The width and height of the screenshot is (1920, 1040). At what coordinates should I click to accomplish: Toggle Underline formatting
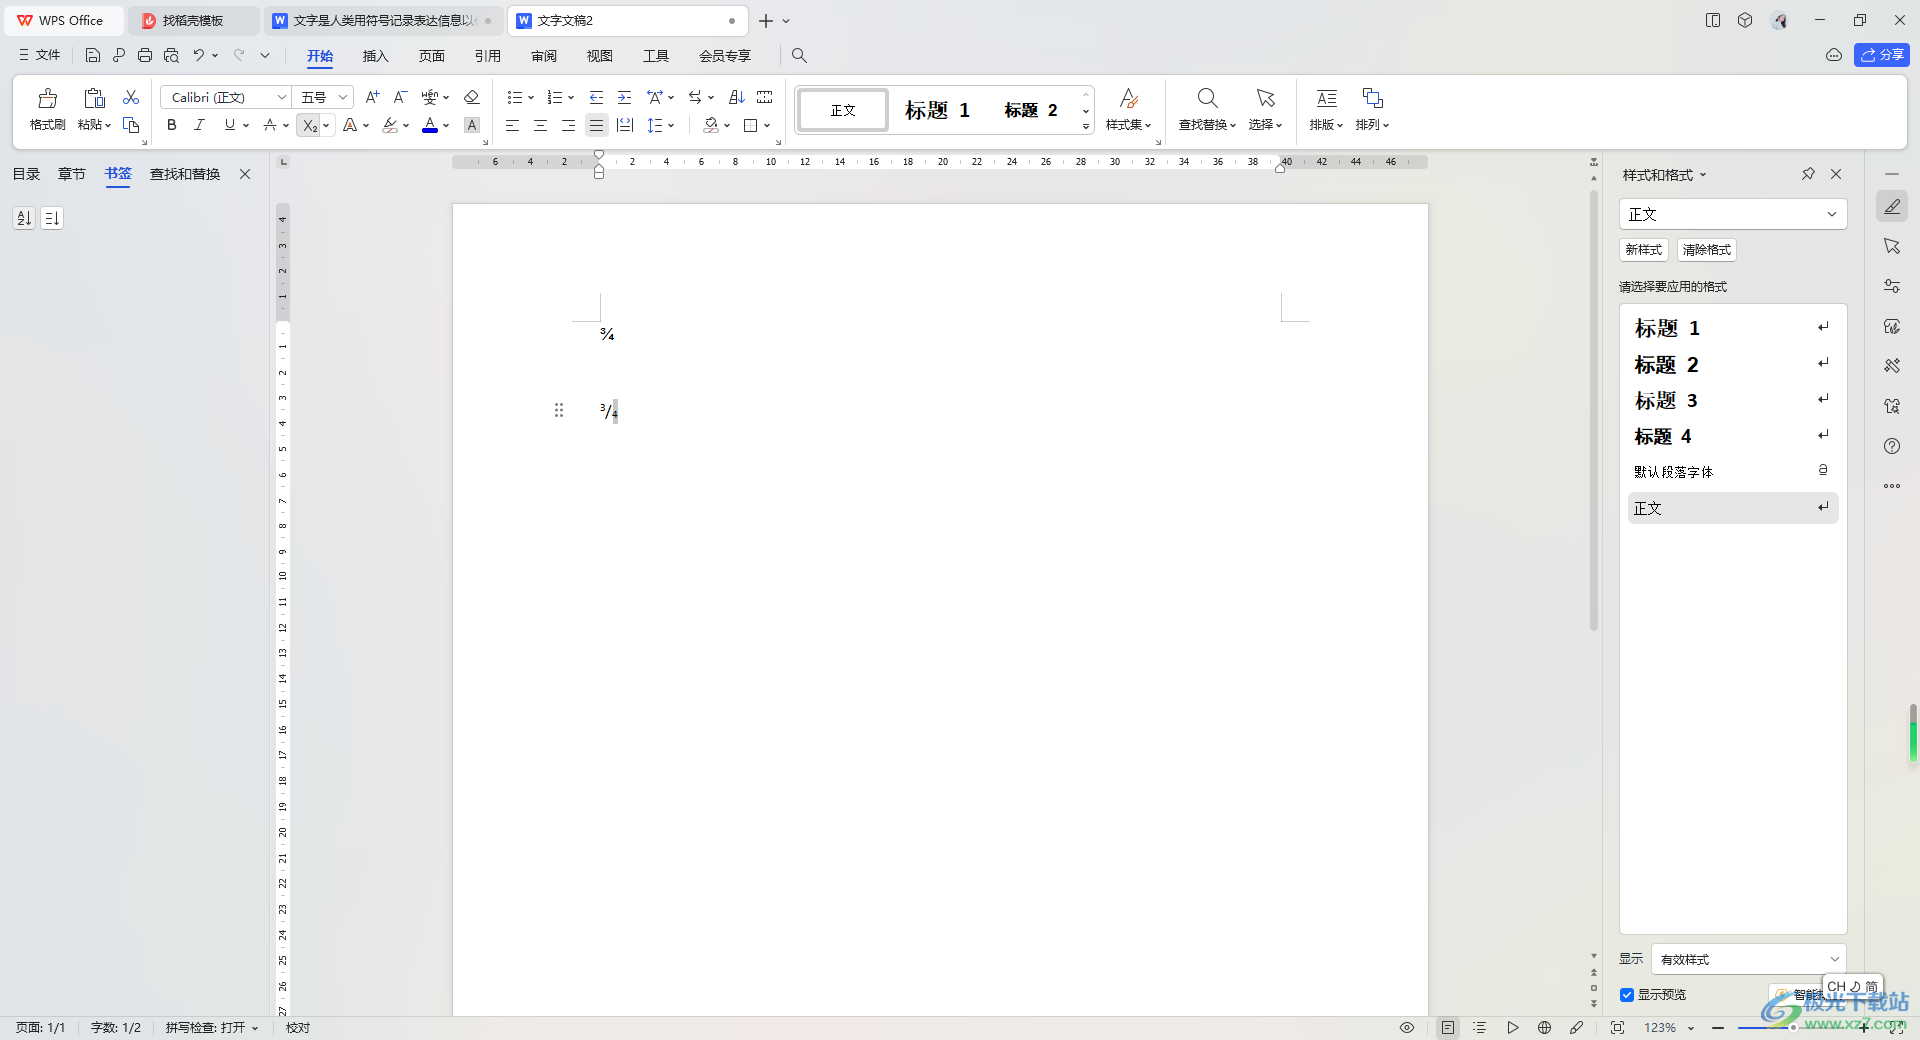click(230, 125)
